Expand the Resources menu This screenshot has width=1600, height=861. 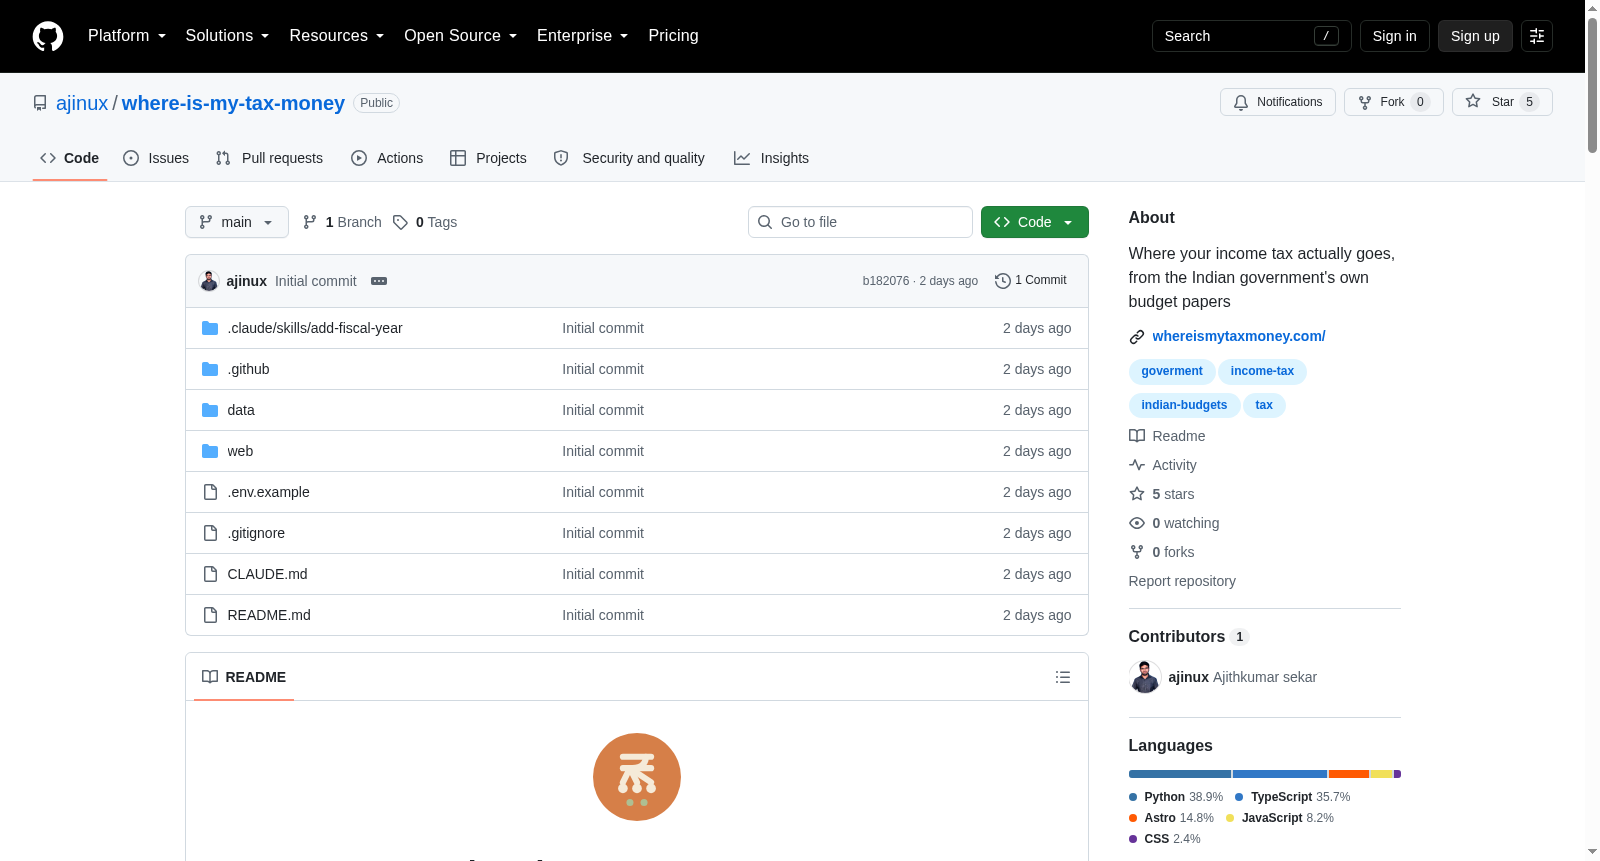pos(336,36)
